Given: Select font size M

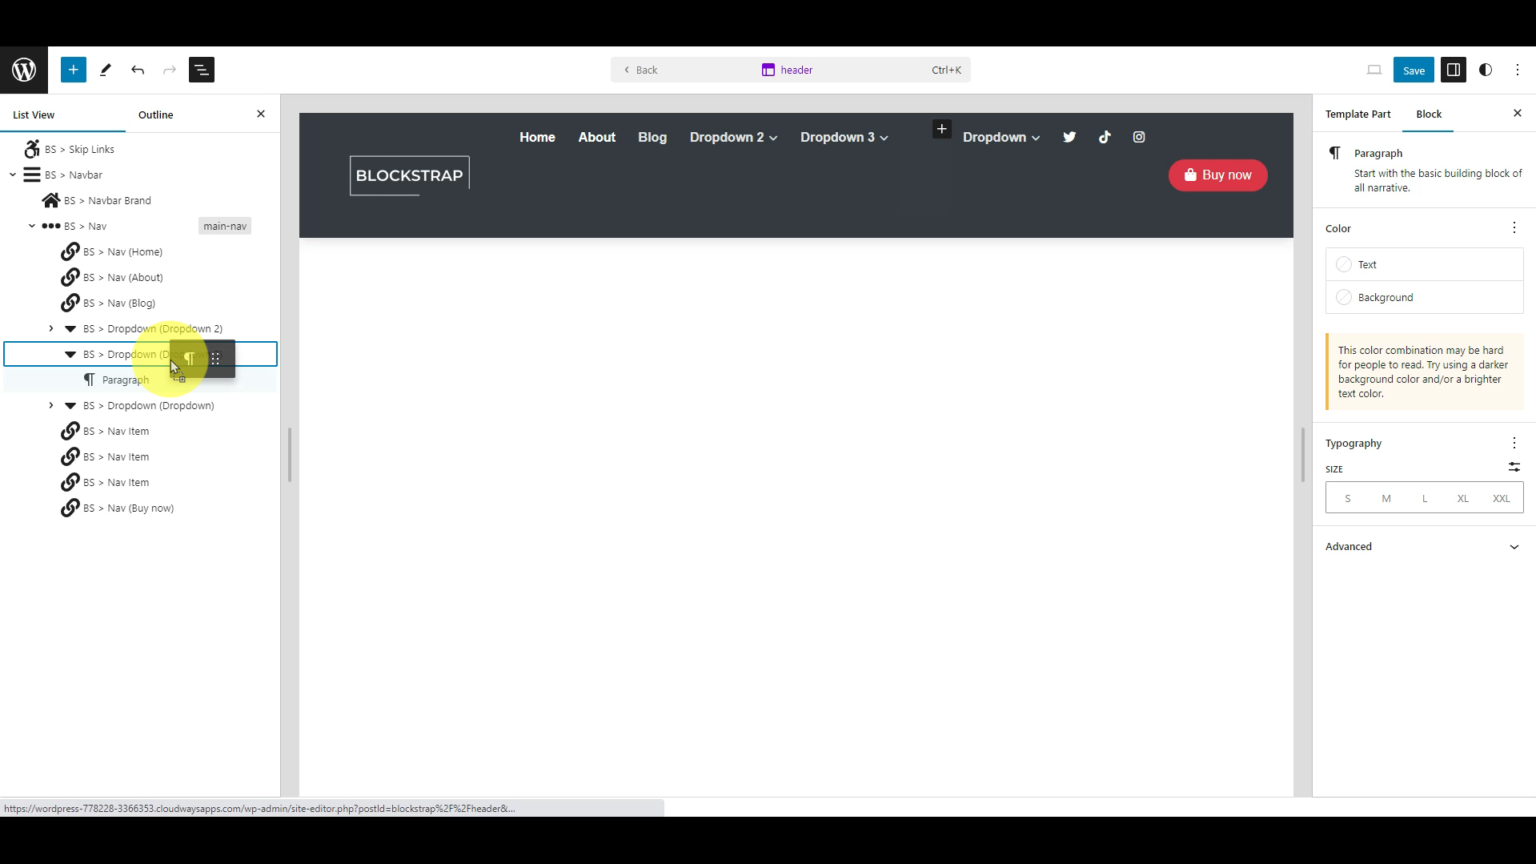Looking at the screenshot, I should [1386, 498].
